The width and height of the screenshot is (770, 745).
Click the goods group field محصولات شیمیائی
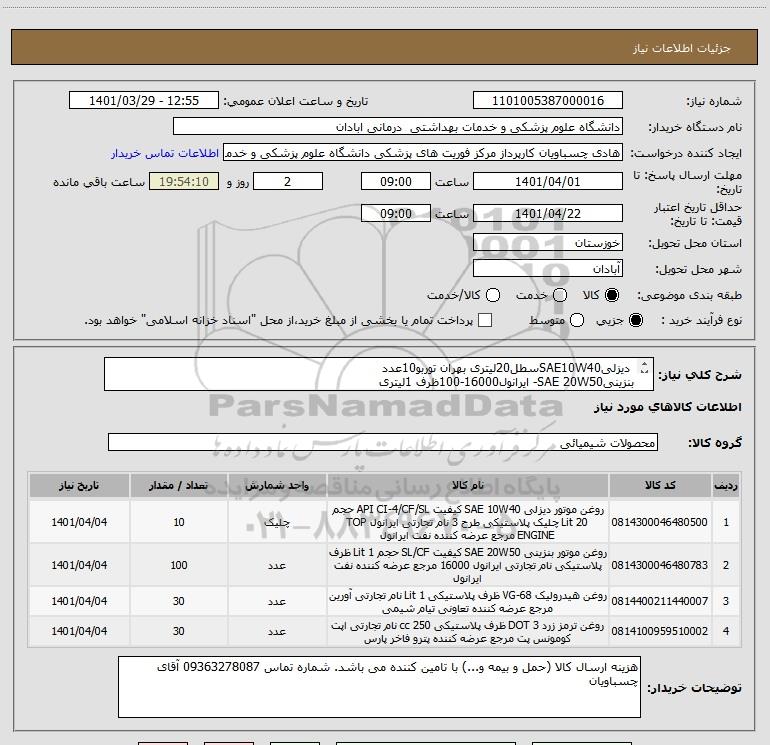383,442
